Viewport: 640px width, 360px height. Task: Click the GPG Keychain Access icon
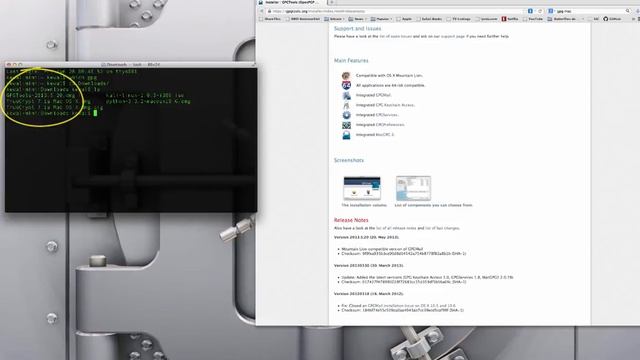[346, 105]
